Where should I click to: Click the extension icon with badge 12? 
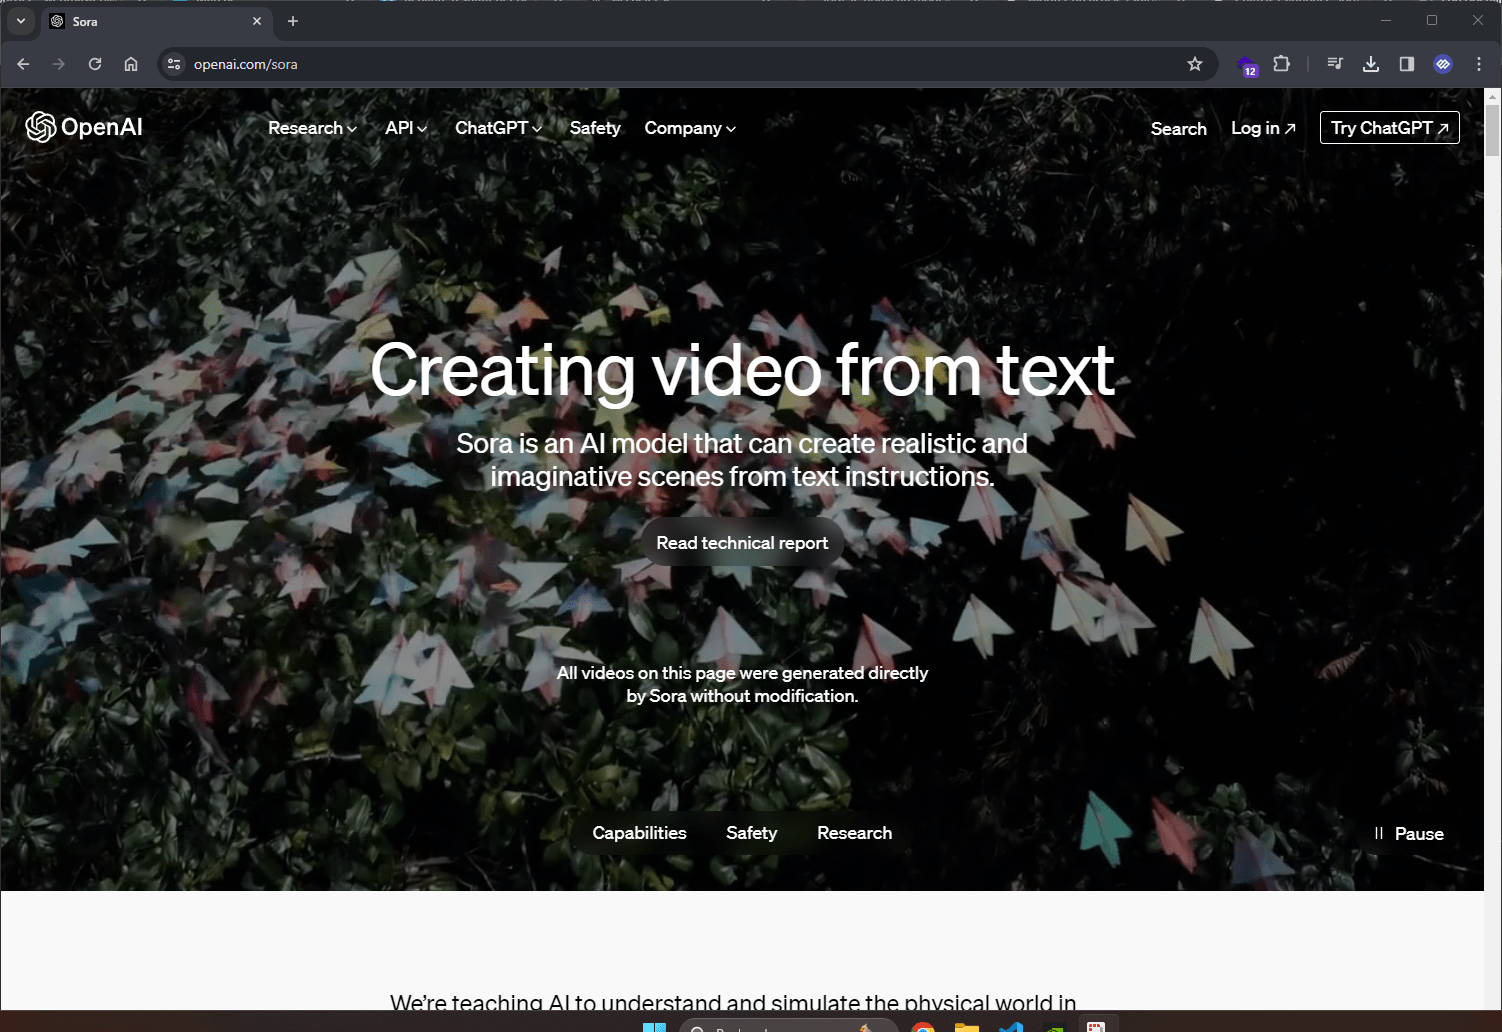pyautogui.click(x=1247, y=66)
